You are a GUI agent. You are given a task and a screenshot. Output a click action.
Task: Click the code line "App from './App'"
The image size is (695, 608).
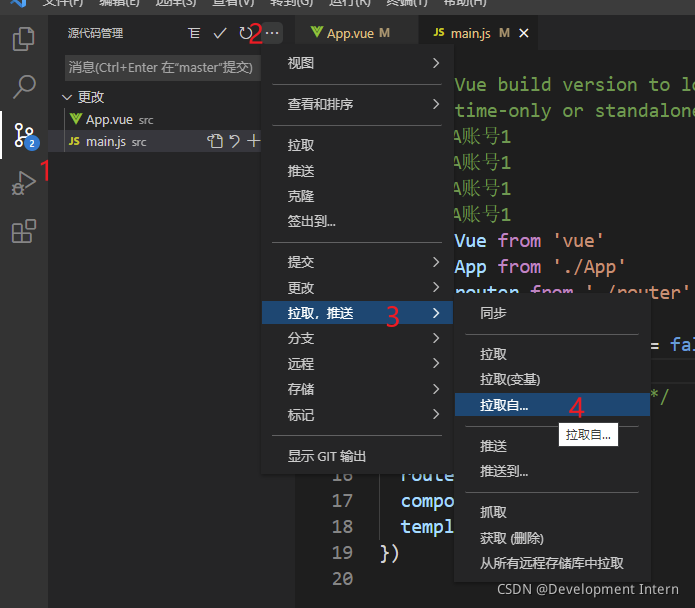539,267
